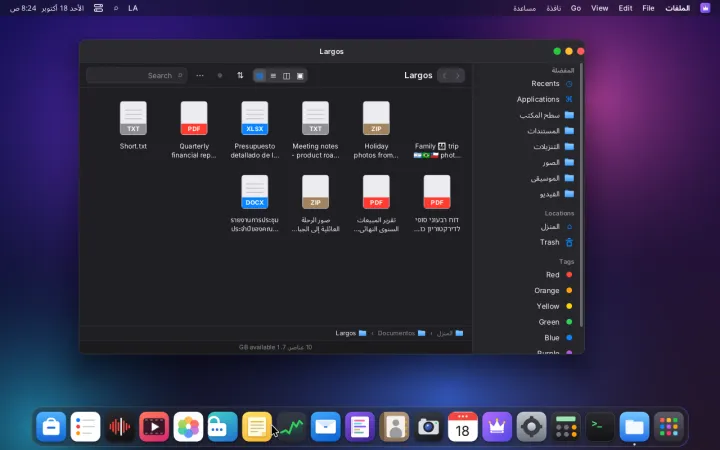Open the three-dots more actions menu

pyautogui.click(x=200, y=75)
